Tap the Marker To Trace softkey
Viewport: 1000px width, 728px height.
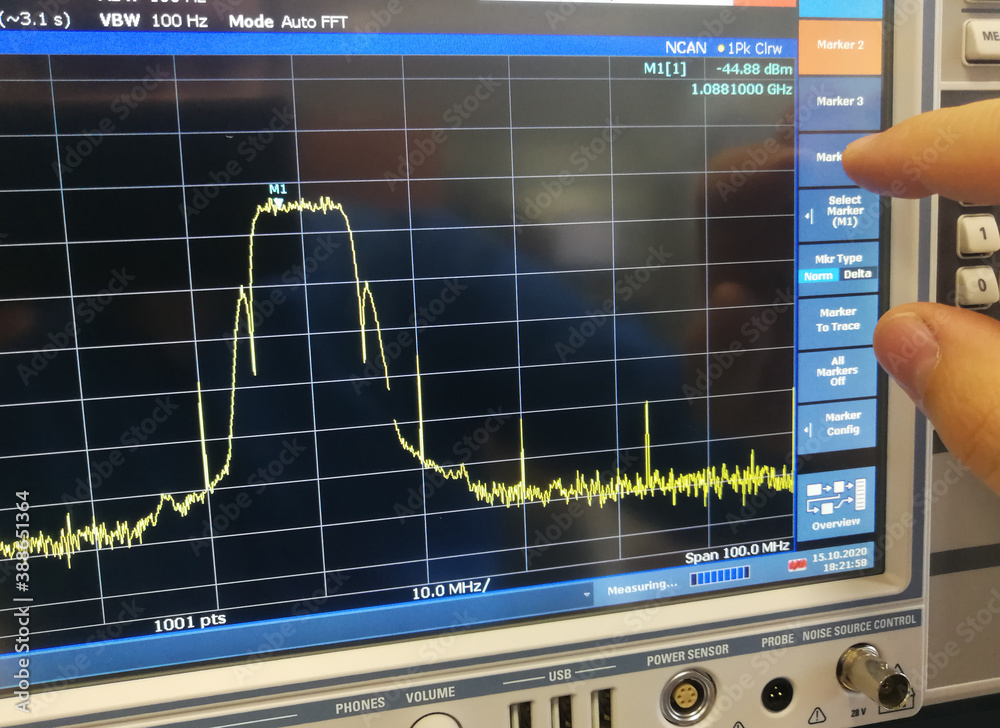pyautogui.click(x=837, y=320)
